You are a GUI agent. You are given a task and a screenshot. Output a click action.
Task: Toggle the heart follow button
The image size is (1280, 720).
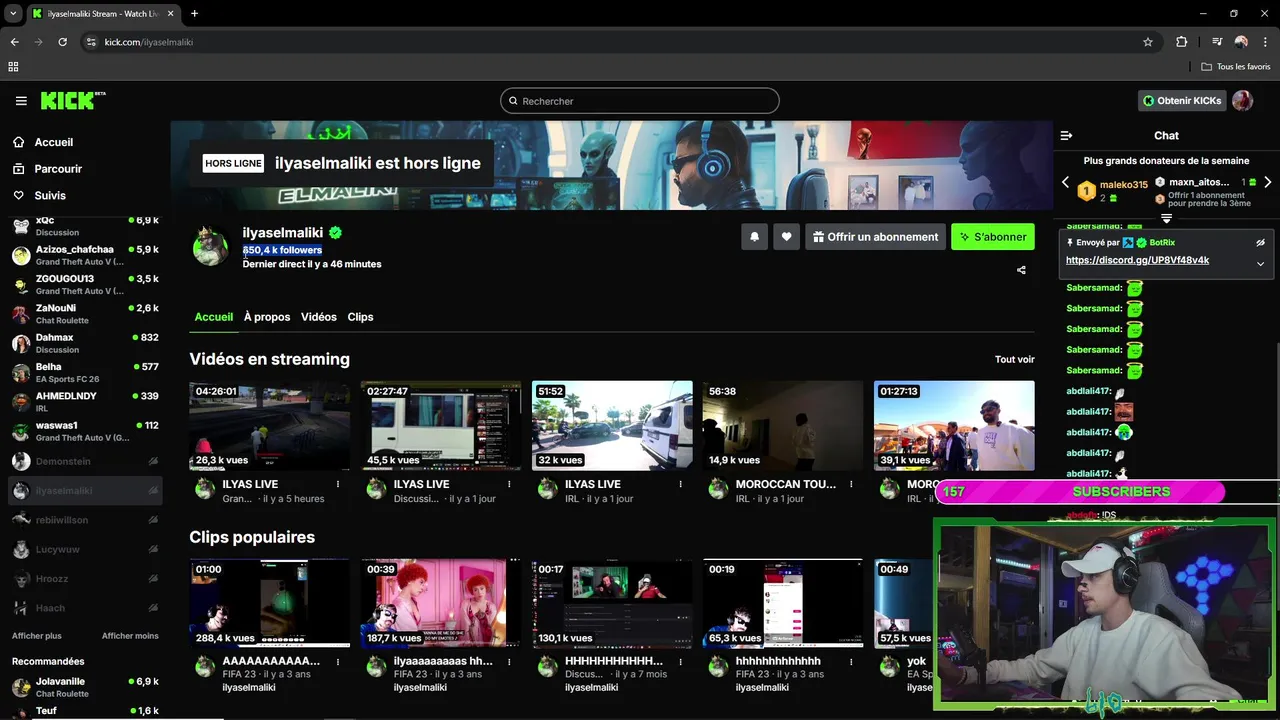coord(786,237)
